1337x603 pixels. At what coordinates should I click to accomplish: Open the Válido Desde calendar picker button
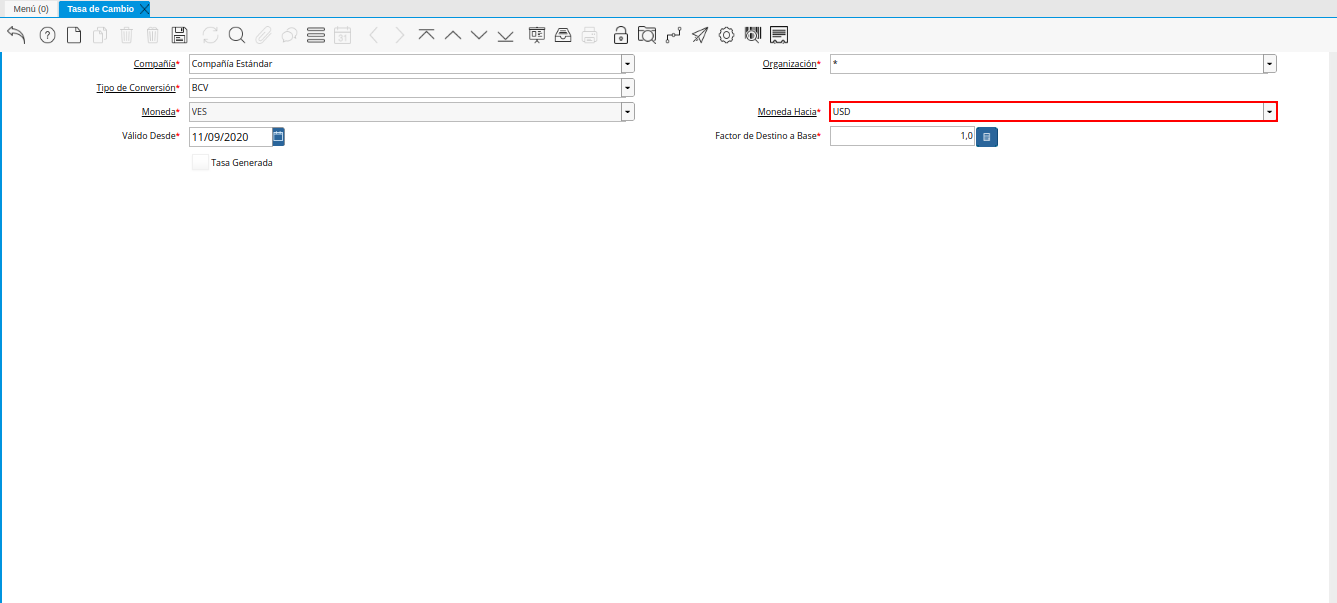(279, 136)
